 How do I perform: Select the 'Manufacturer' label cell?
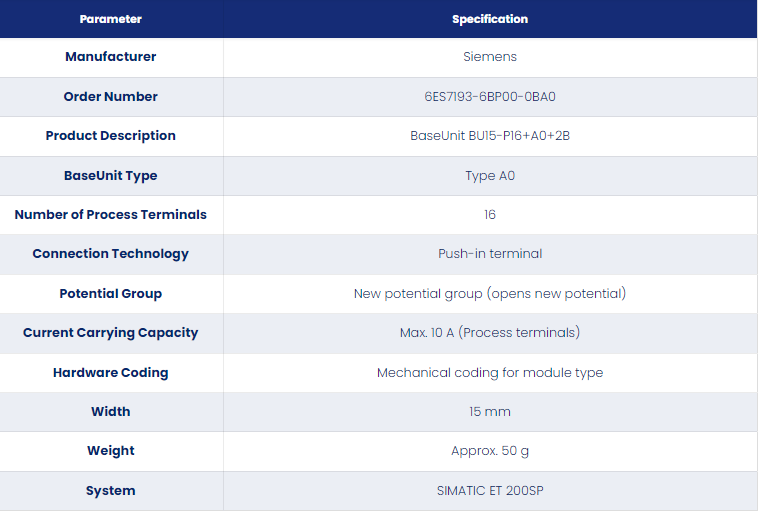(111, 57)
